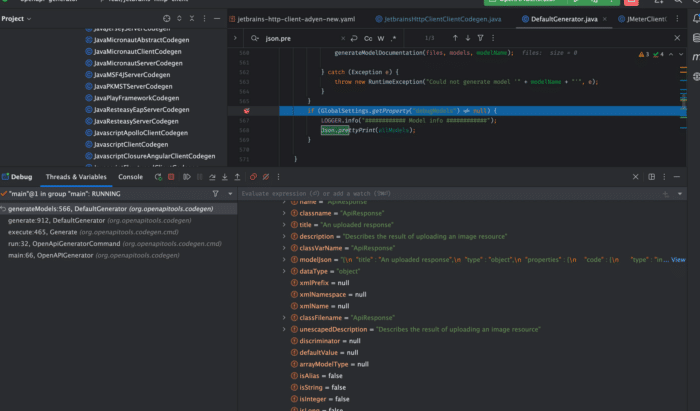
Task: Open Project panel options menu
Action: [x=204, y=19]
